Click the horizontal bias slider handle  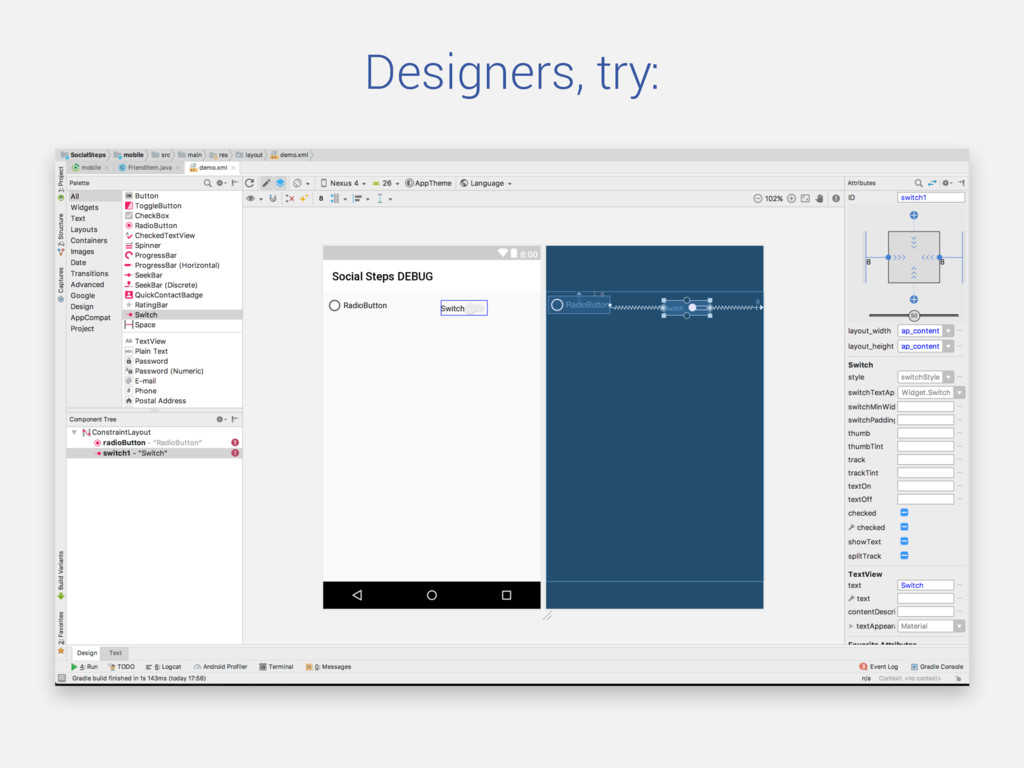pyautogui.click(x=914, y=315)
